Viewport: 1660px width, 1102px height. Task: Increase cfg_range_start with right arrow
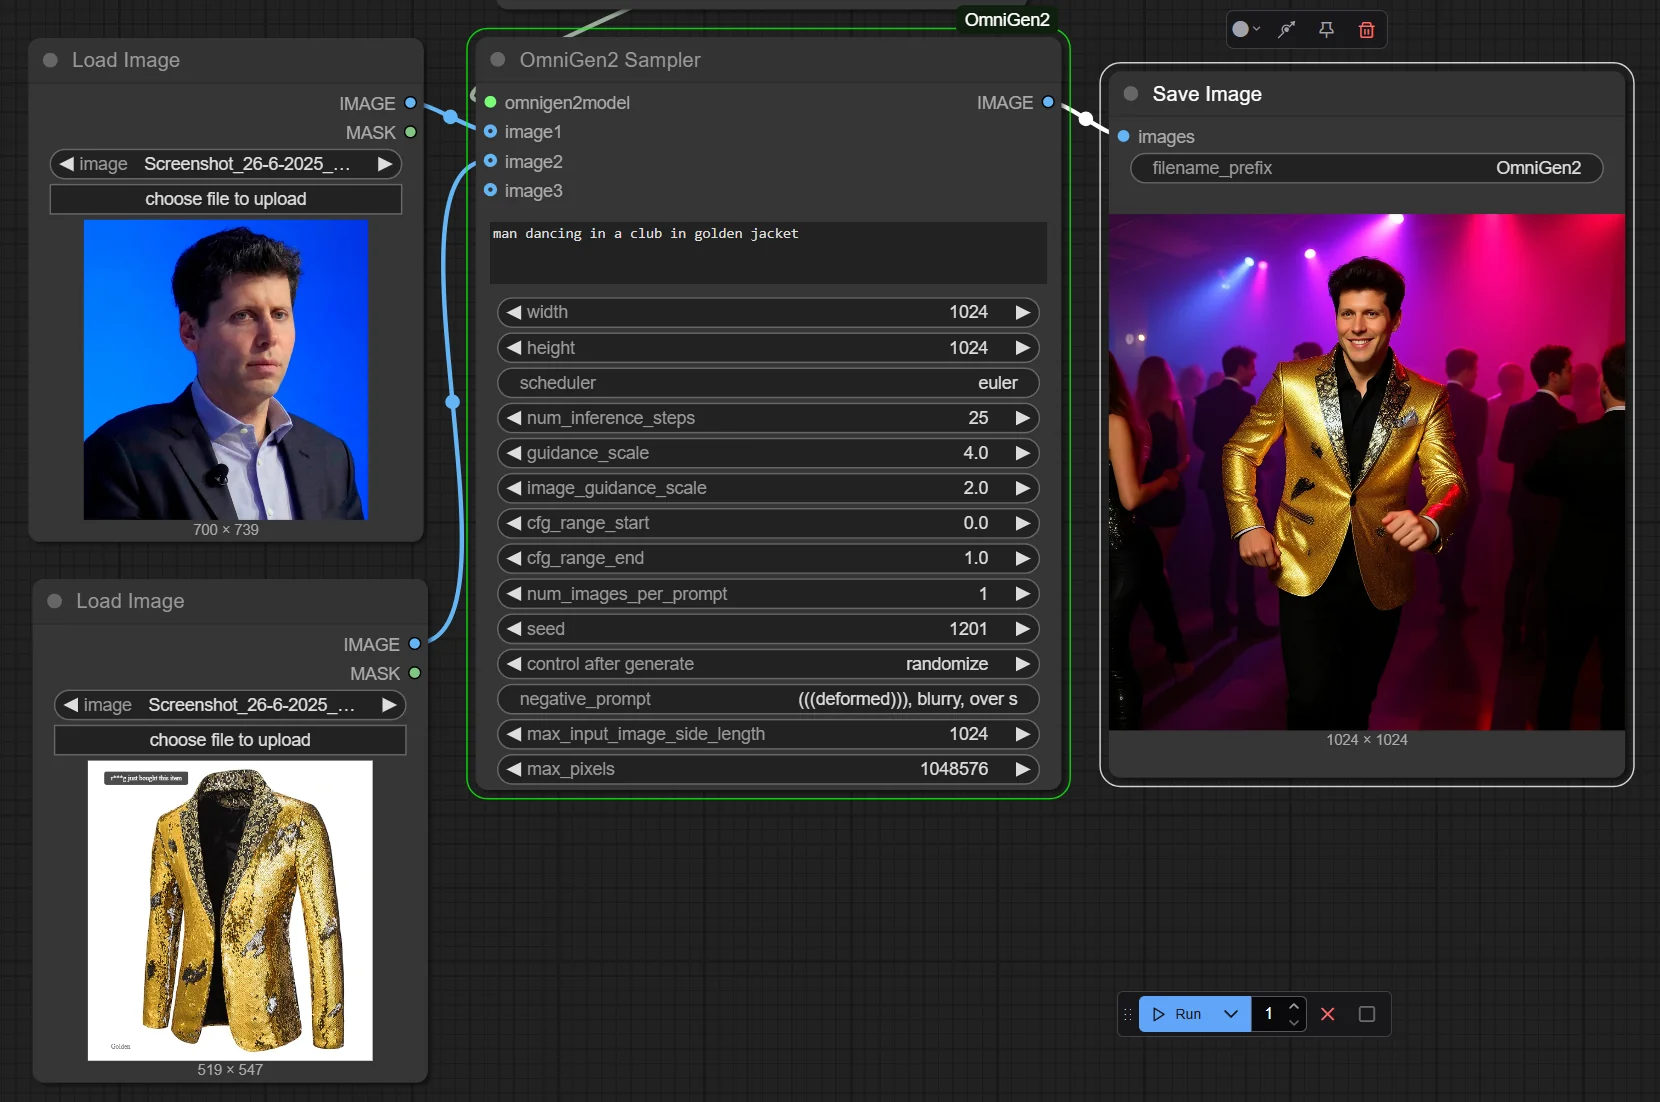click(1022, 523)
